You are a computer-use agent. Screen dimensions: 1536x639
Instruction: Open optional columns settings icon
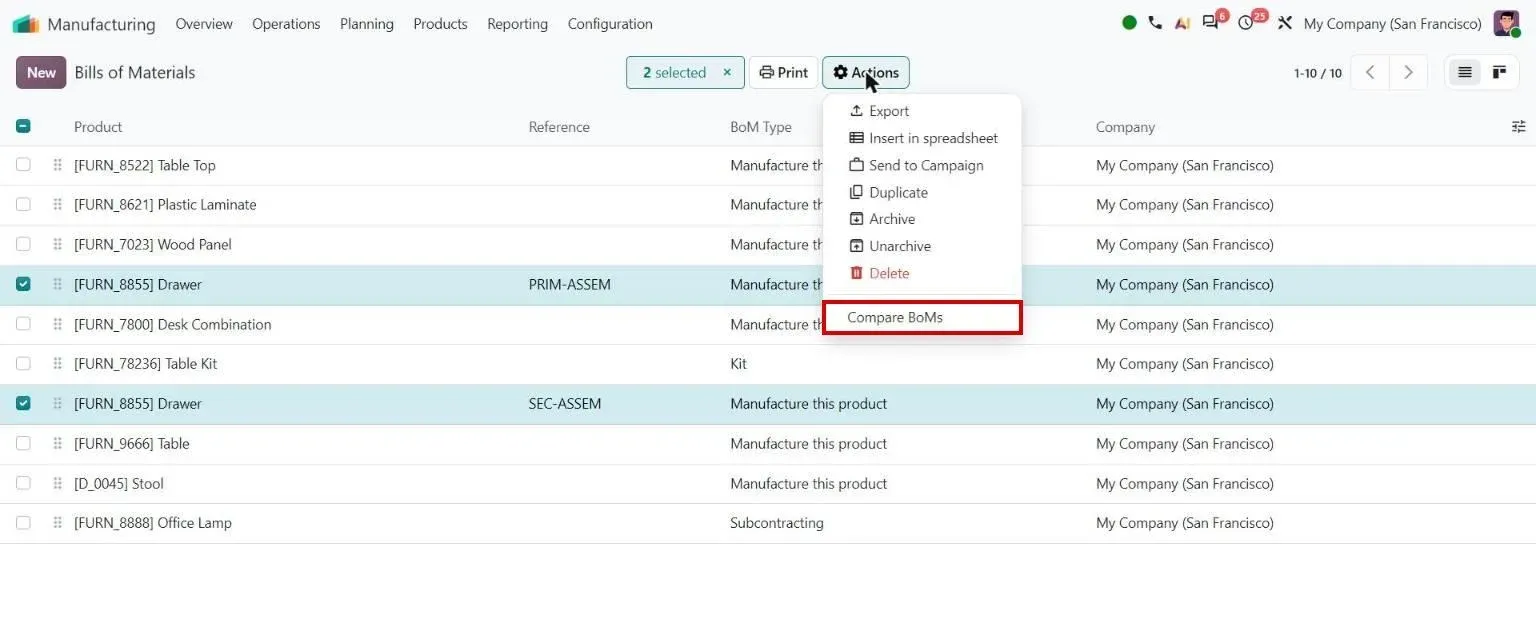click(1518, 127)
